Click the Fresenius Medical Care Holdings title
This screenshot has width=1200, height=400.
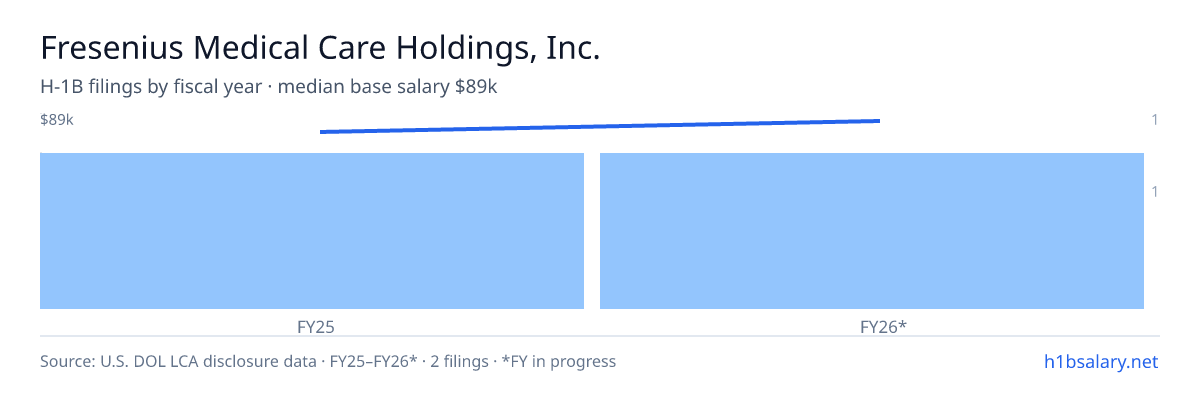pyautogui.click(x=320, y=48)
